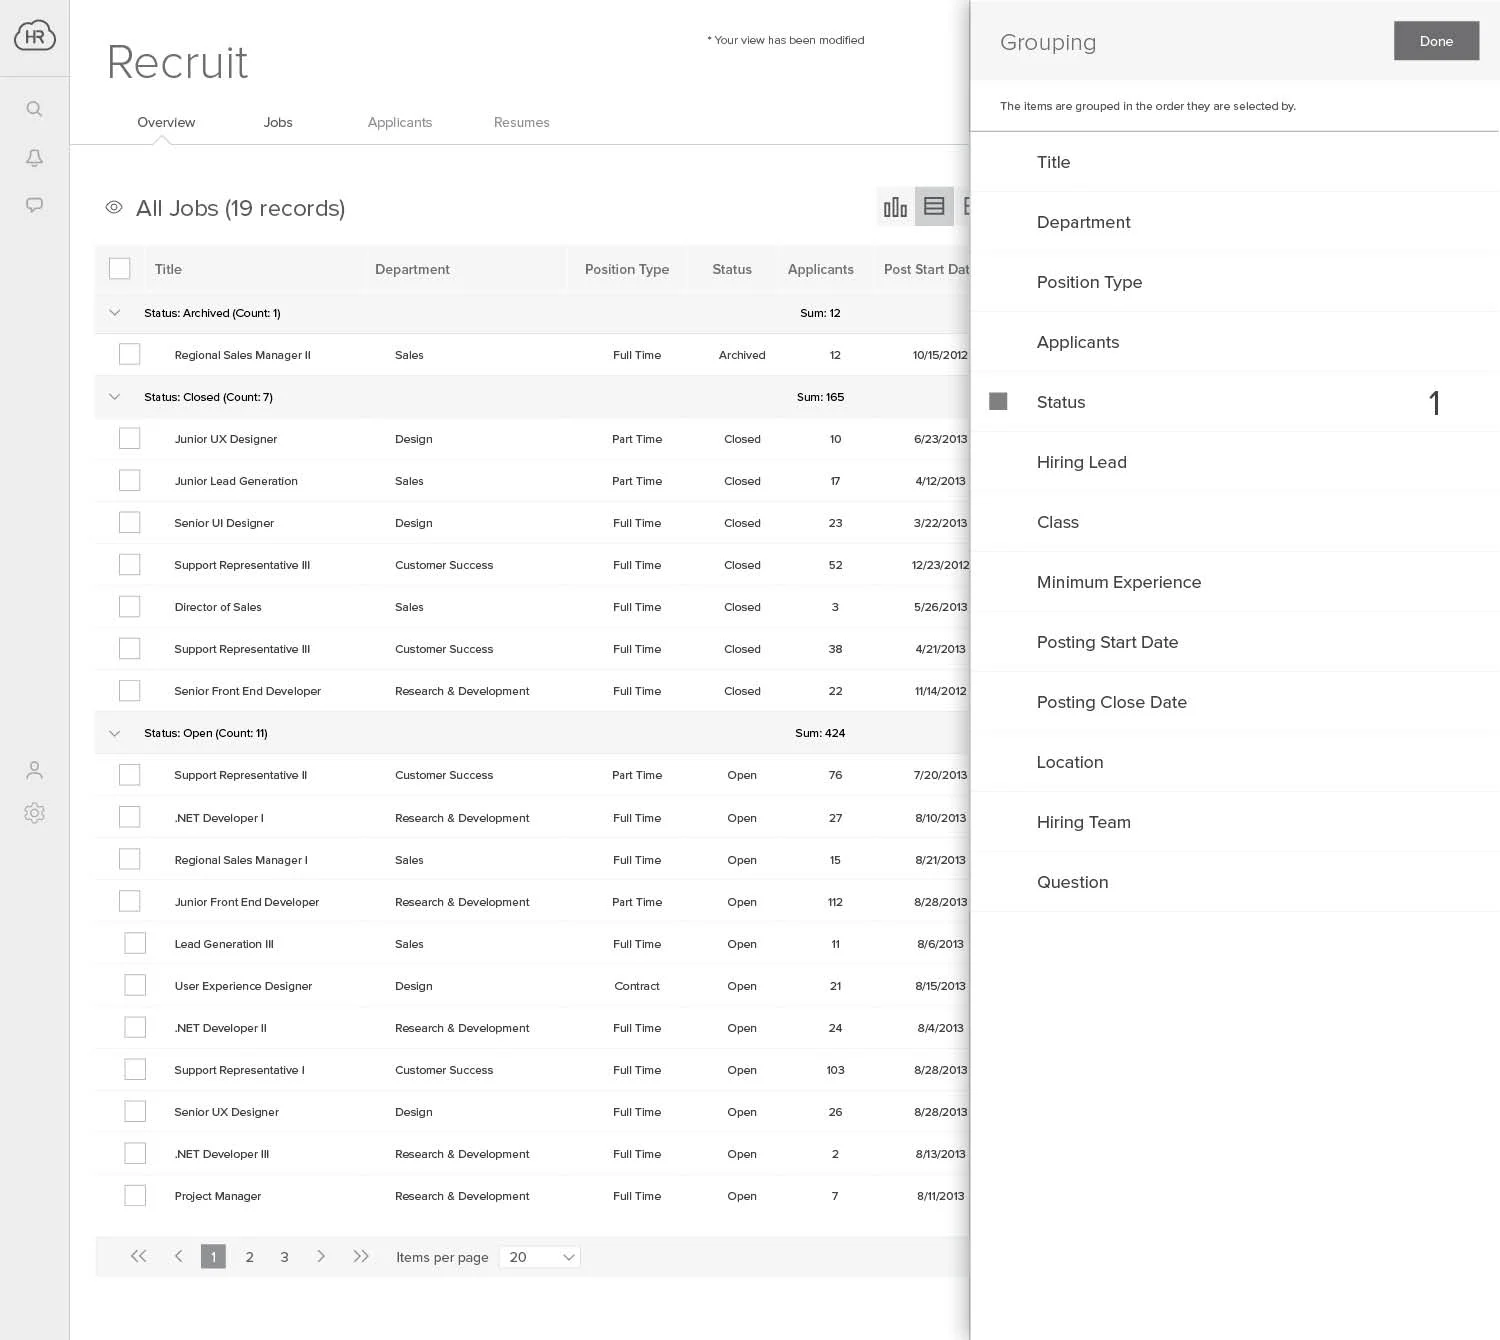1500x1340 pixels.
Task: Check the Director of Sales row checkbox
Action: coord(129,606)
